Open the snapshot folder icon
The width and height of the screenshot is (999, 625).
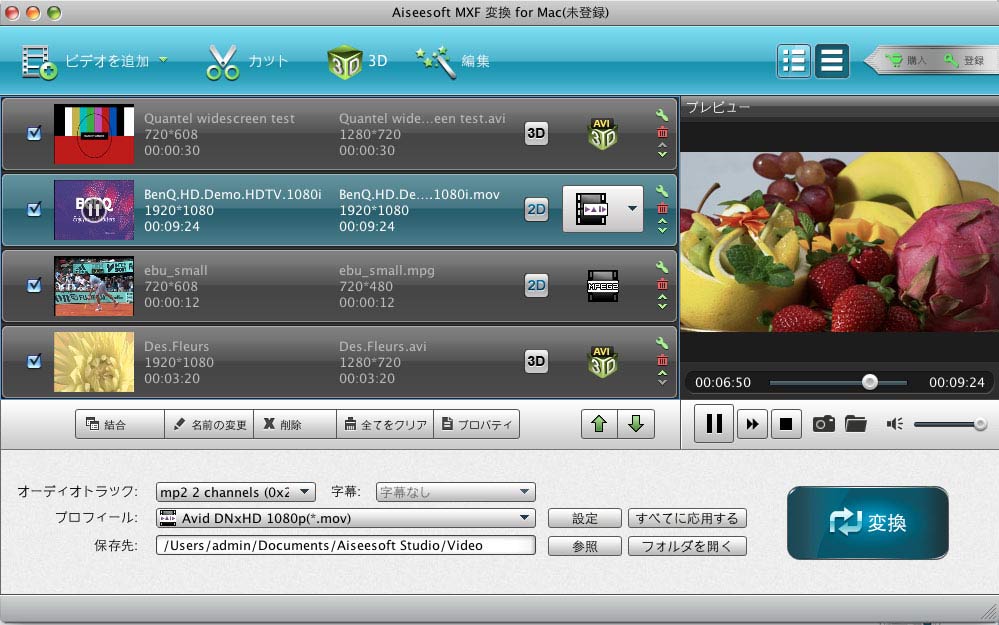855,424
